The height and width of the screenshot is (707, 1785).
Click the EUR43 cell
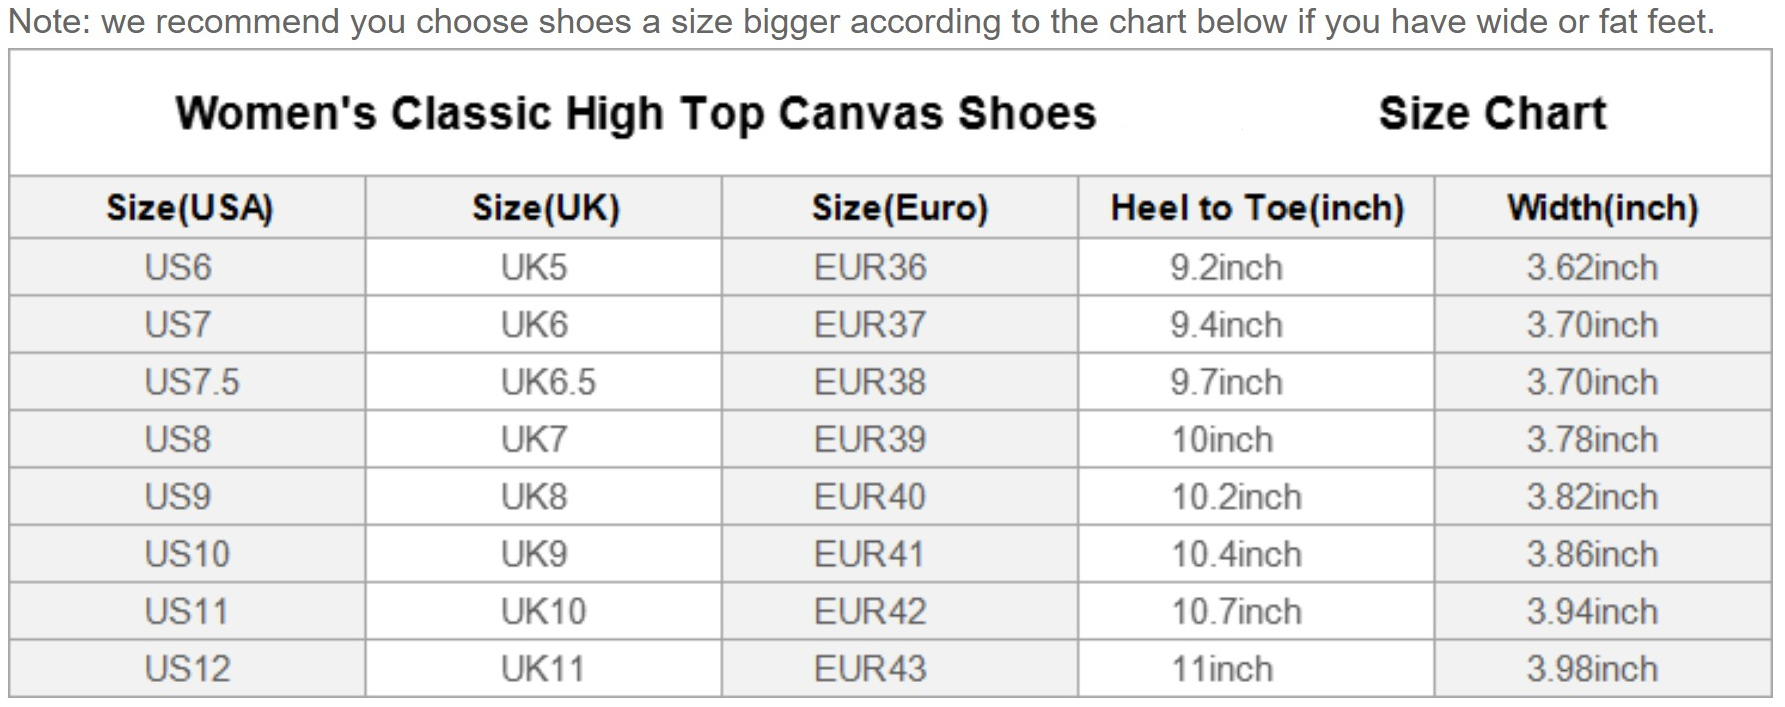click(870, 668)
